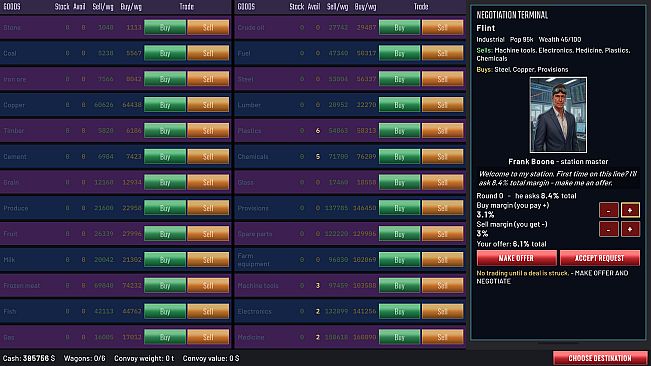
Task: Sell Machine tools
Action: point(443,285)
